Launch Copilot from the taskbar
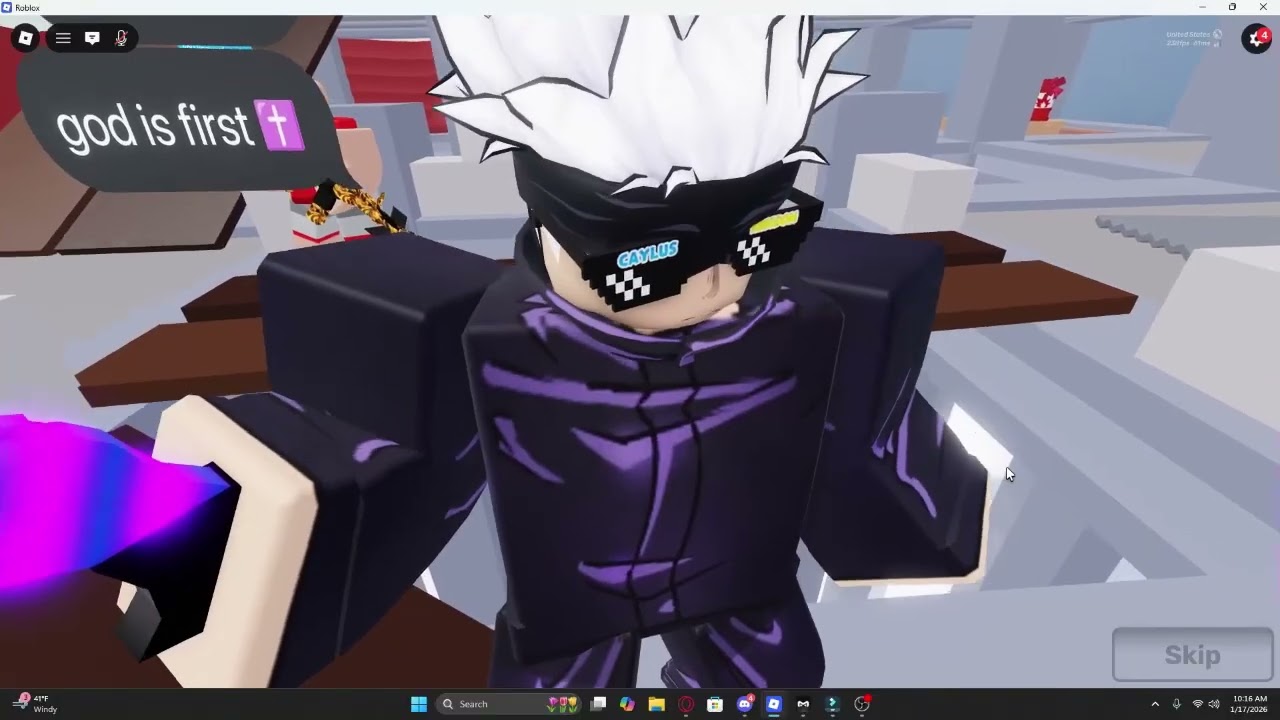Image resolution: width=1280 pixels, height=720 pixels. [x=627, y=704]
